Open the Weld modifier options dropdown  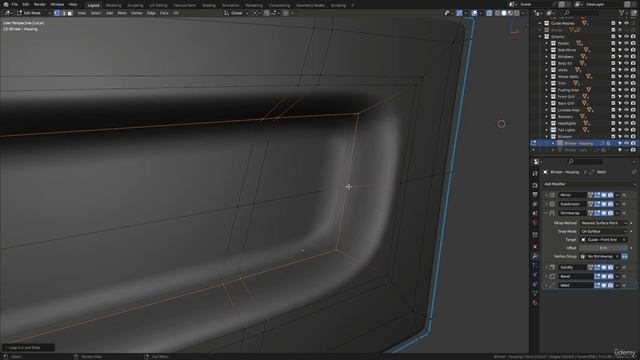pyautogui.click(x=617, y=285)
